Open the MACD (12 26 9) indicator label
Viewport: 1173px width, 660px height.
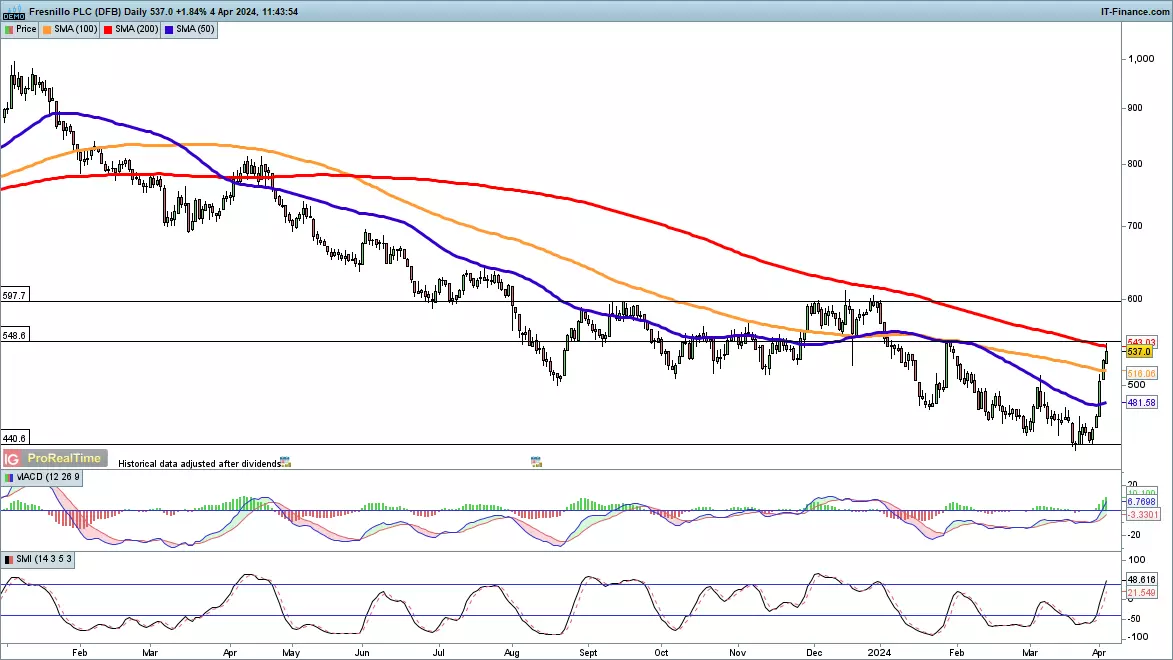click(48, 477)
